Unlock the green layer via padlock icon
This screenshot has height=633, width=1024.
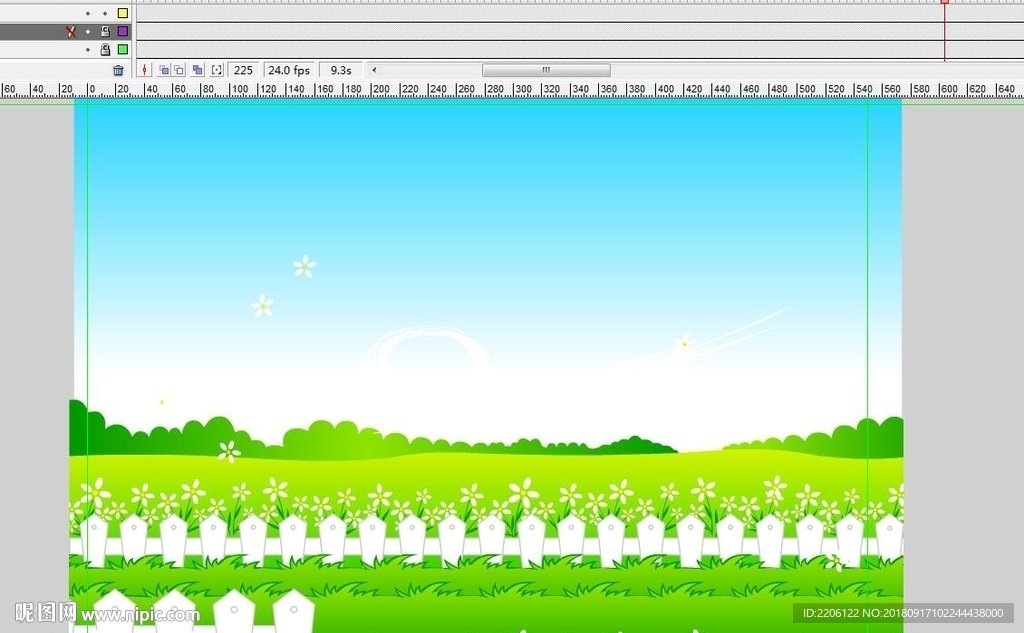[x=105, y=49]
